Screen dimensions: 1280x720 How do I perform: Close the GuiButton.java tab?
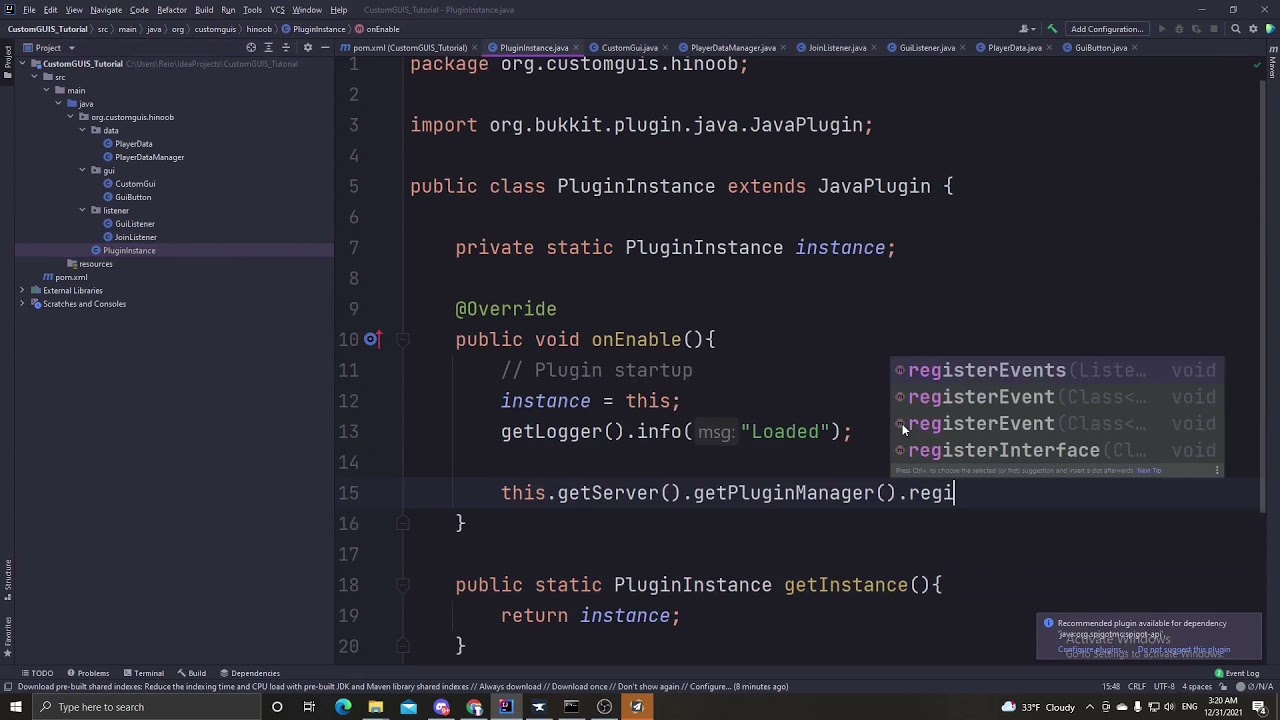tap(1135, 47)
